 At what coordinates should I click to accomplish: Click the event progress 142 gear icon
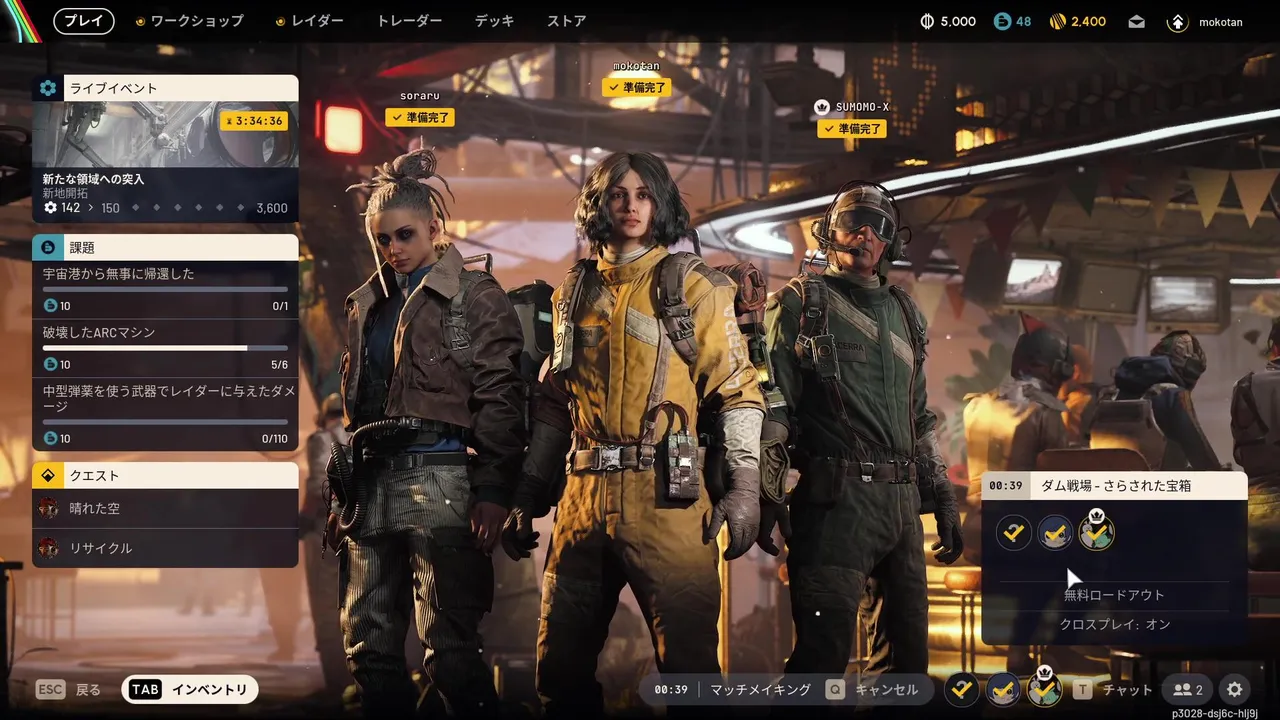coord(50,208)
